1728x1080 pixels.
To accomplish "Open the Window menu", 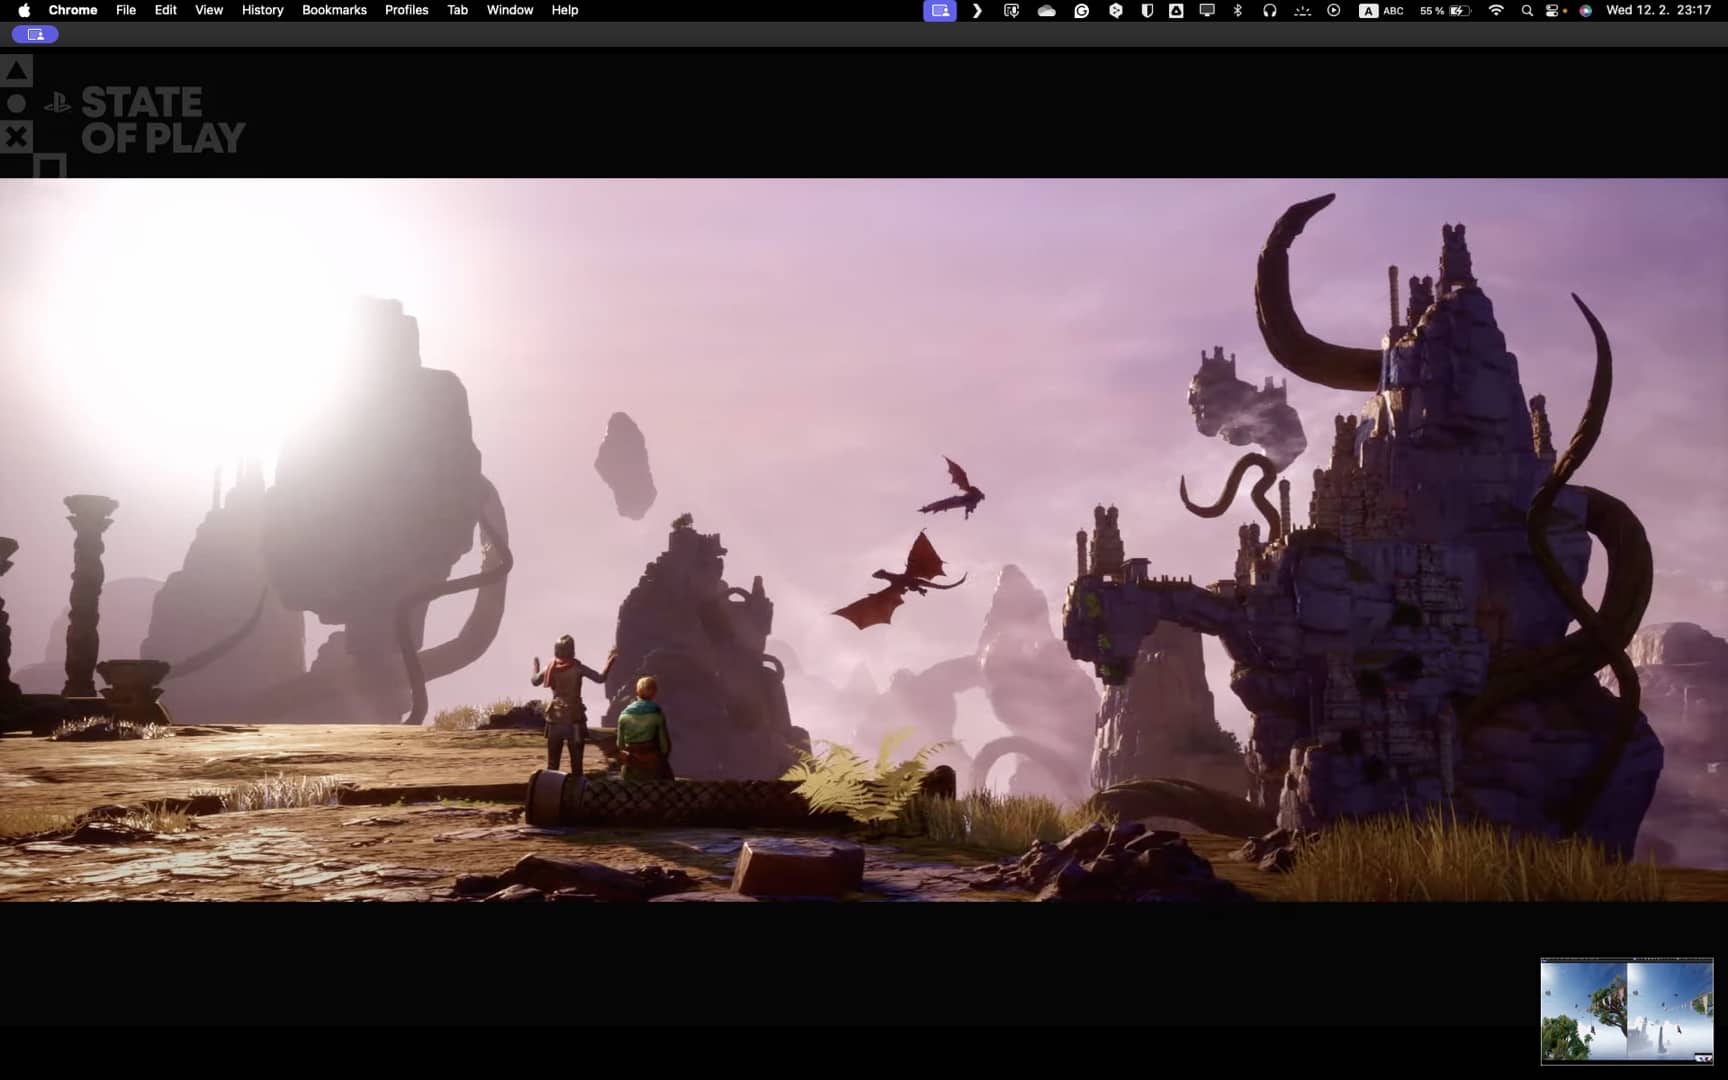I will coord(510,10).
